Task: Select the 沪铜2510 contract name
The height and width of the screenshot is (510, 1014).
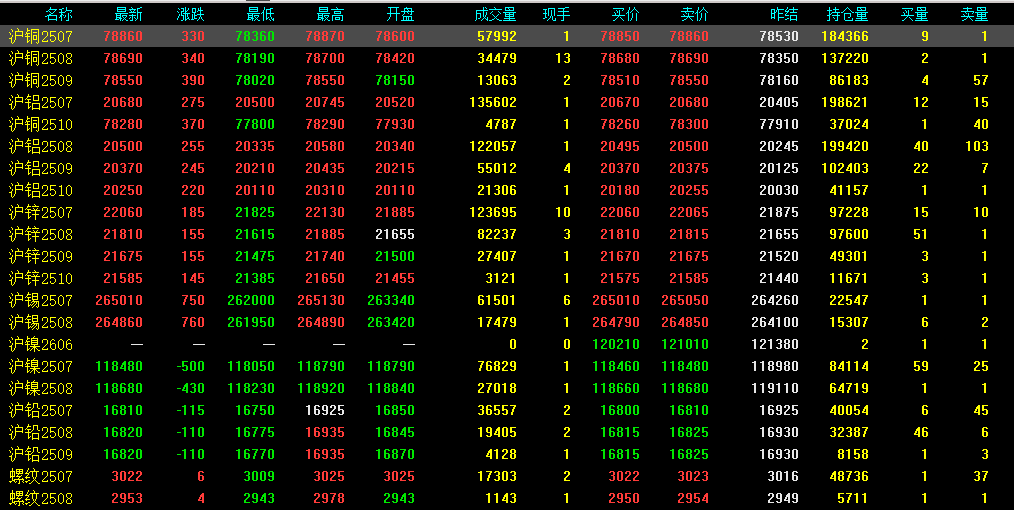Action: (41, 125)
